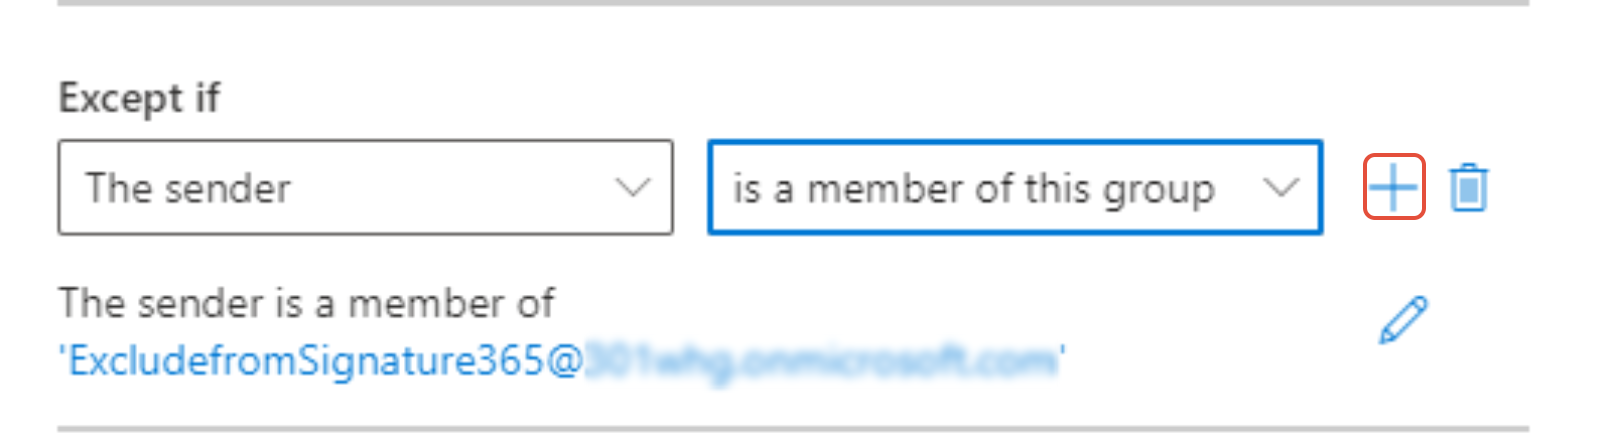Click the 'Except if' heading
The width and height of the screenshot is (1617, 438).
[139, 98]
